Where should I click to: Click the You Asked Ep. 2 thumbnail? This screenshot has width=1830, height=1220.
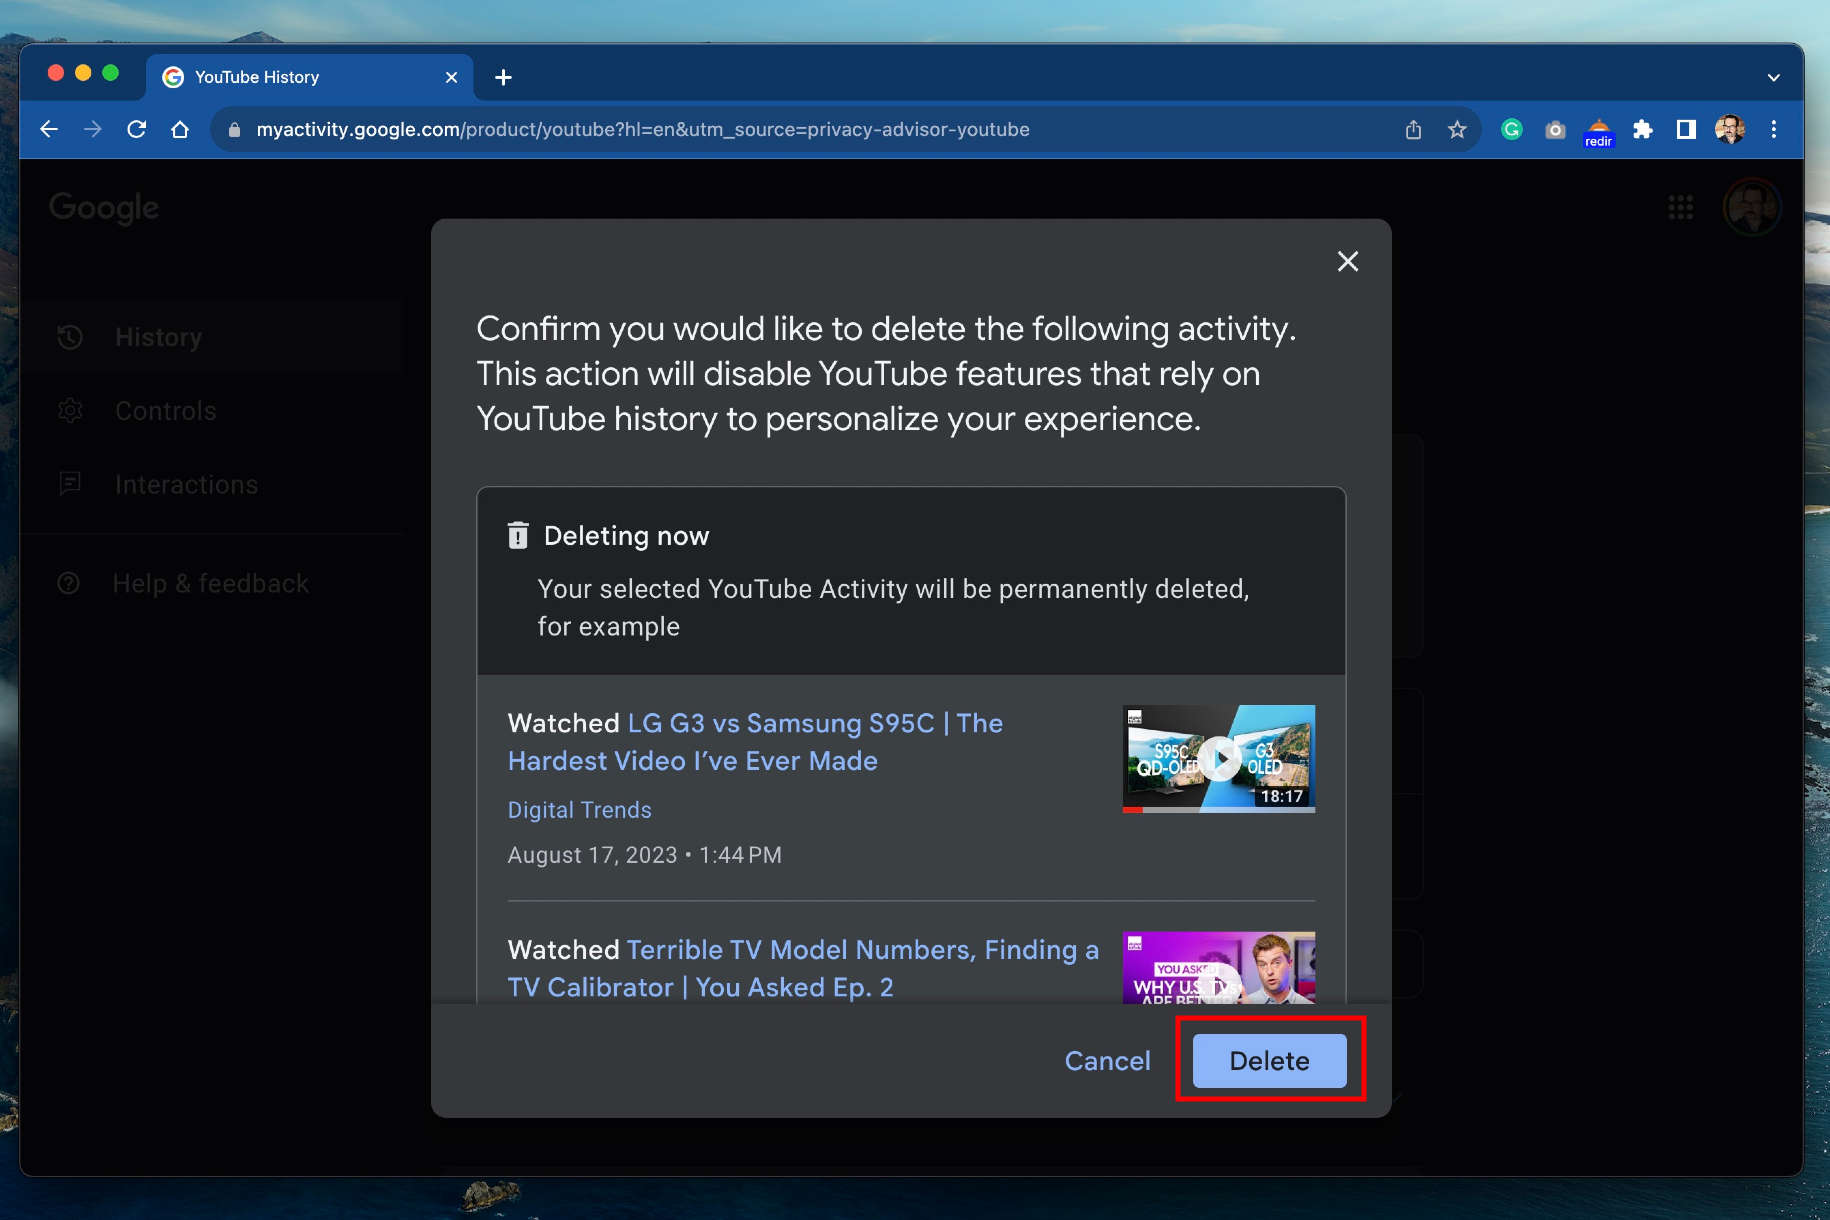pos(1218,967)
